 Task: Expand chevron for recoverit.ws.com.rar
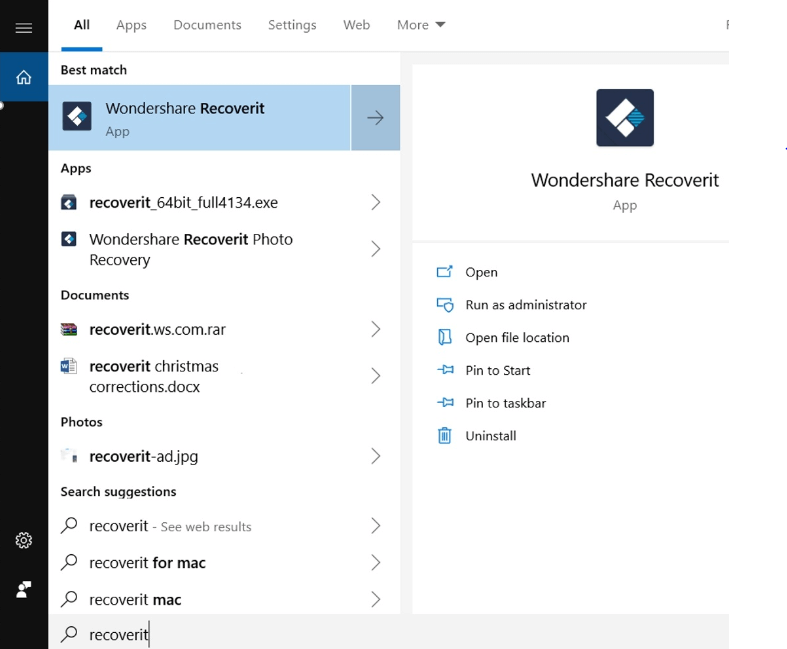(x=375, y=329)
